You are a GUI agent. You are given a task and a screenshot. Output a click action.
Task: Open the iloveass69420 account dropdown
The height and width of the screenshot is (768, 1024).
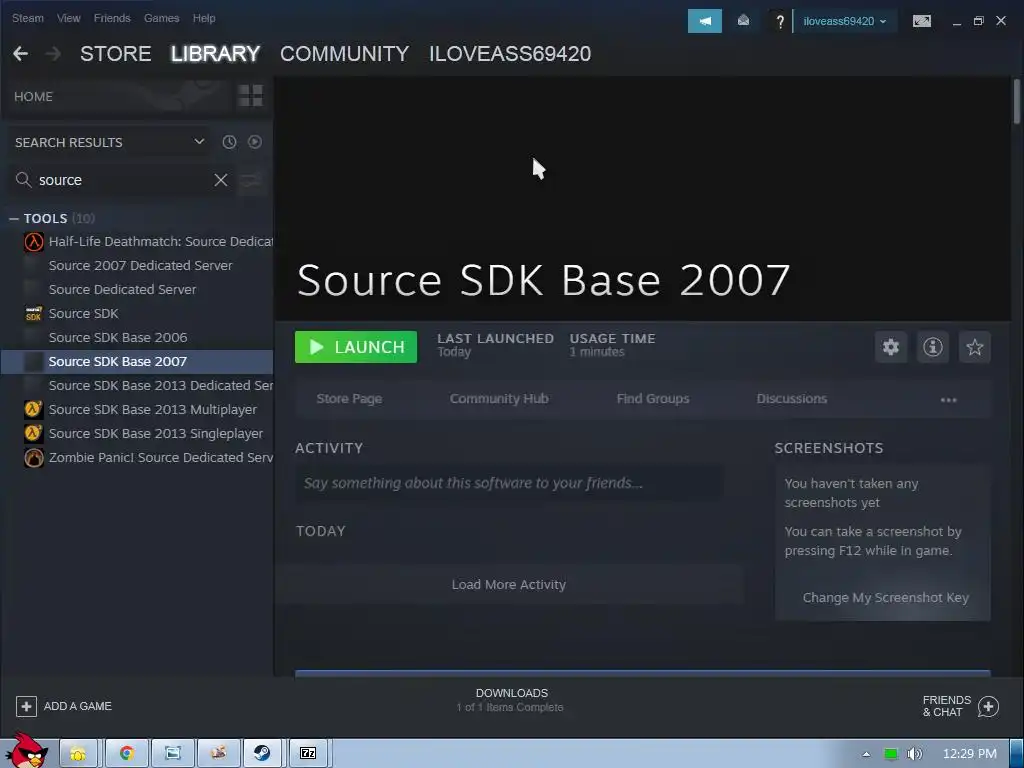pos(844,21)
